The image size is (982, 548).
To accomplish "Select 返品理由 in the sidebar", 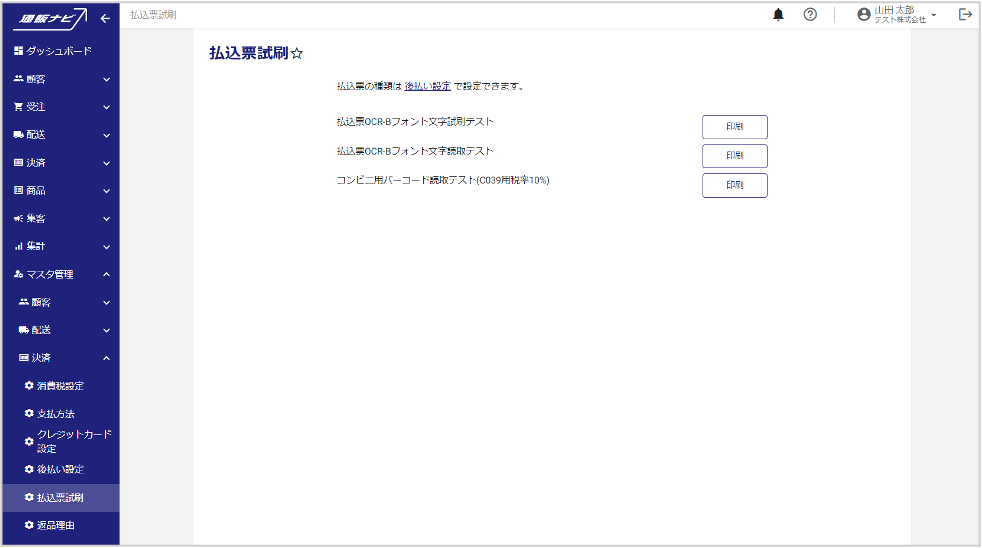I will (x=56, y=525).
